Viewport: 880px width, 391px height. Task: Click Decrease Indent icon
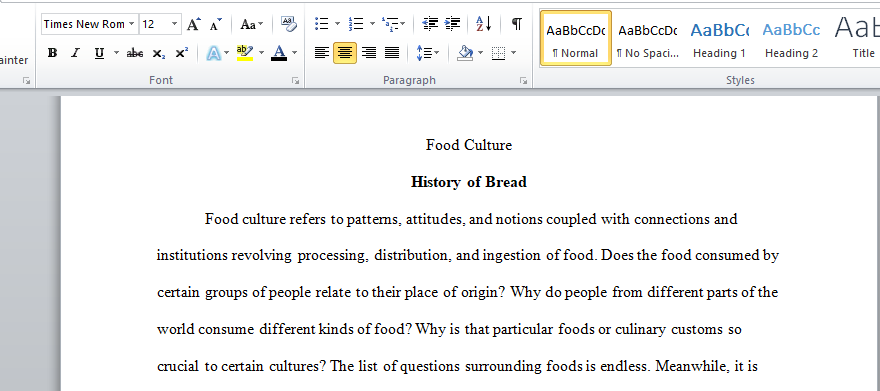tap(430, 24)
